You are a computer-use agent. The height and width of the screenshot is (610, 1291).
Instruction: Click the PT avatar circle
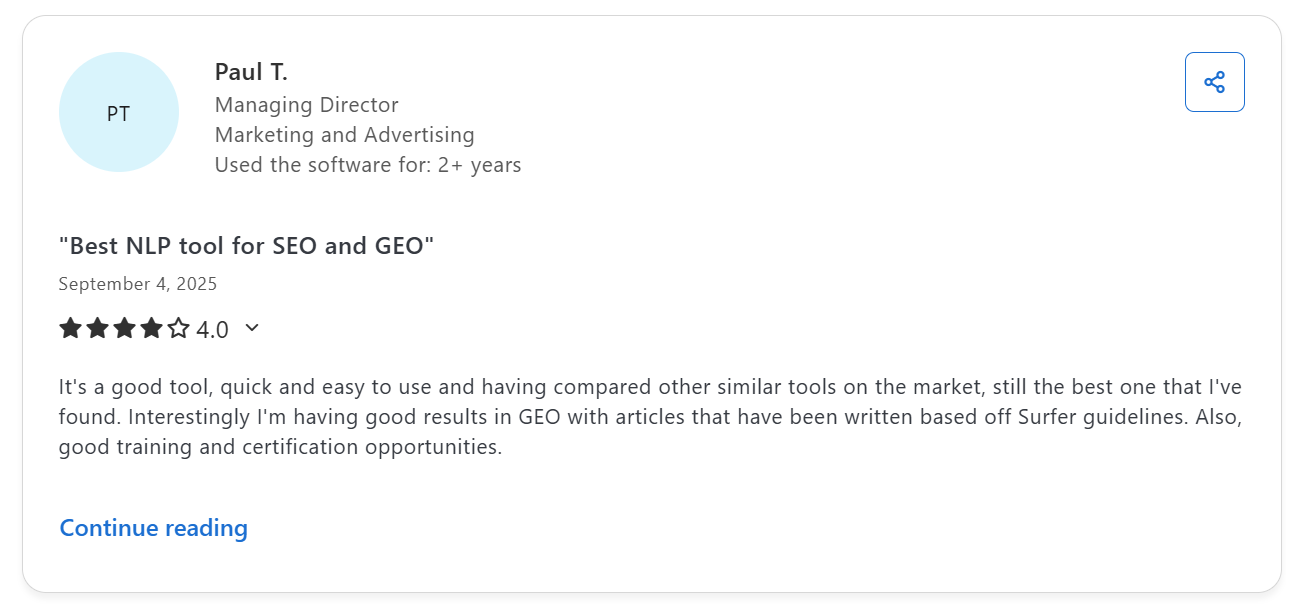(119, 112)
